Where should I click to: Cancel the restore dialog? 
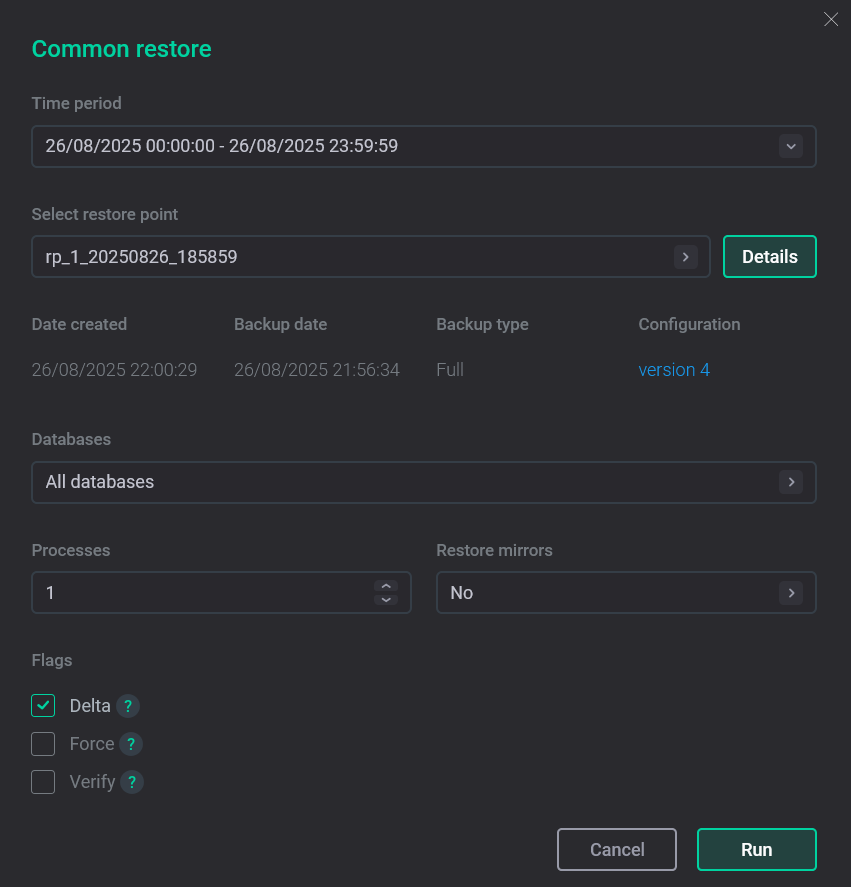pyautogui.click(x=617, y=849)
